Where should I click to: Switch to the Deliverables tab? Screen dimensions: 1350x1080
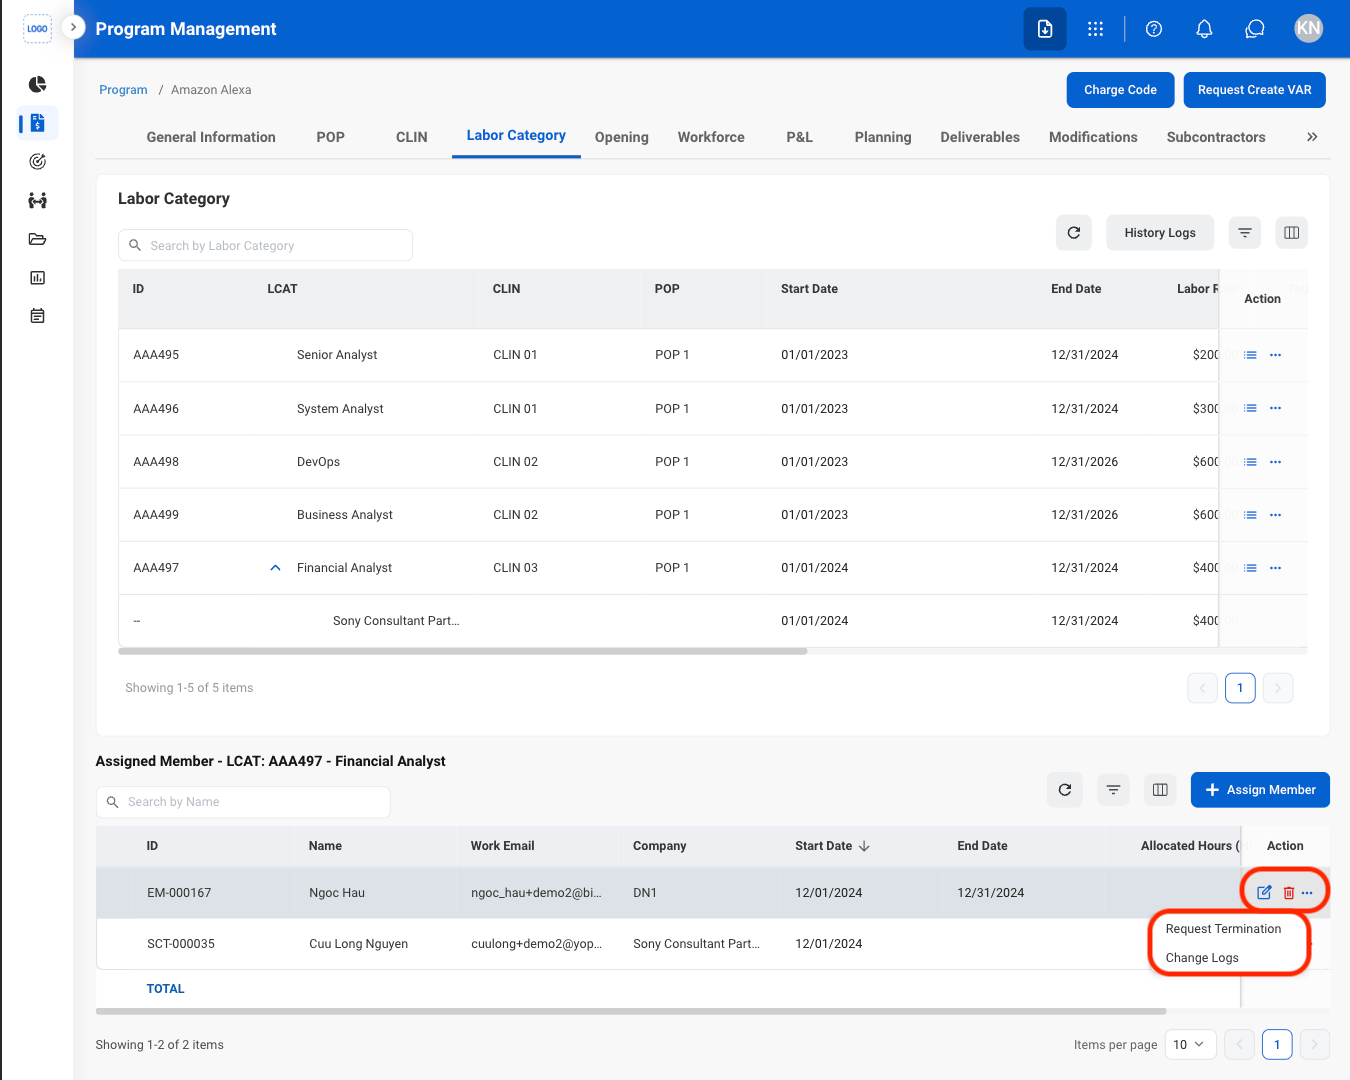tap(980, 137)
